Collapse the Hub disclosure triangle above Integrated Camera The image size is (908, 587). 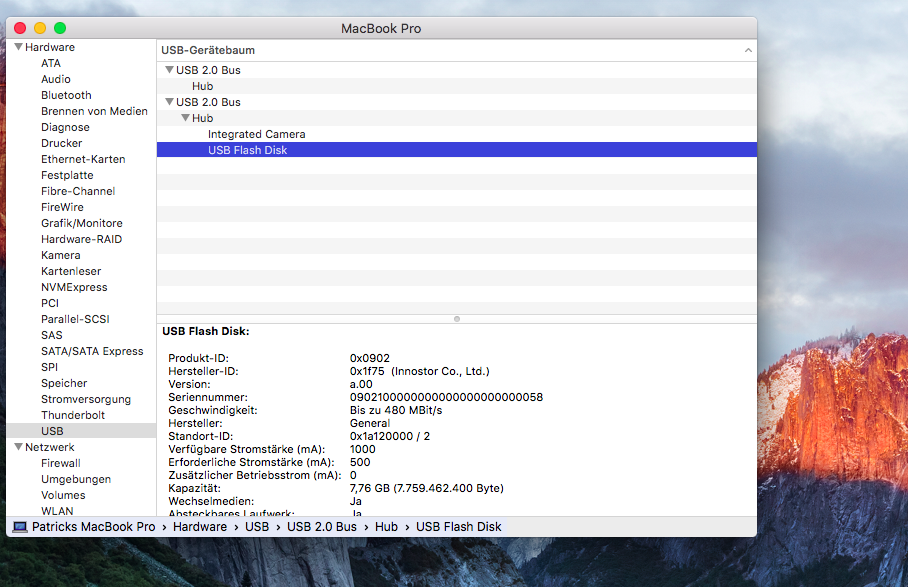[186, 118]
